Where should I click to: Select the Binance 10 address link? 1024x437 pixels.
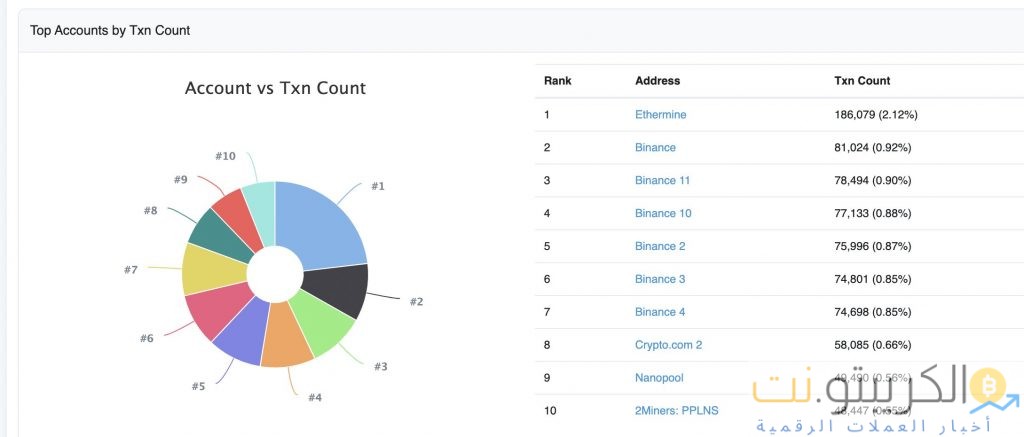click(662, 213)
